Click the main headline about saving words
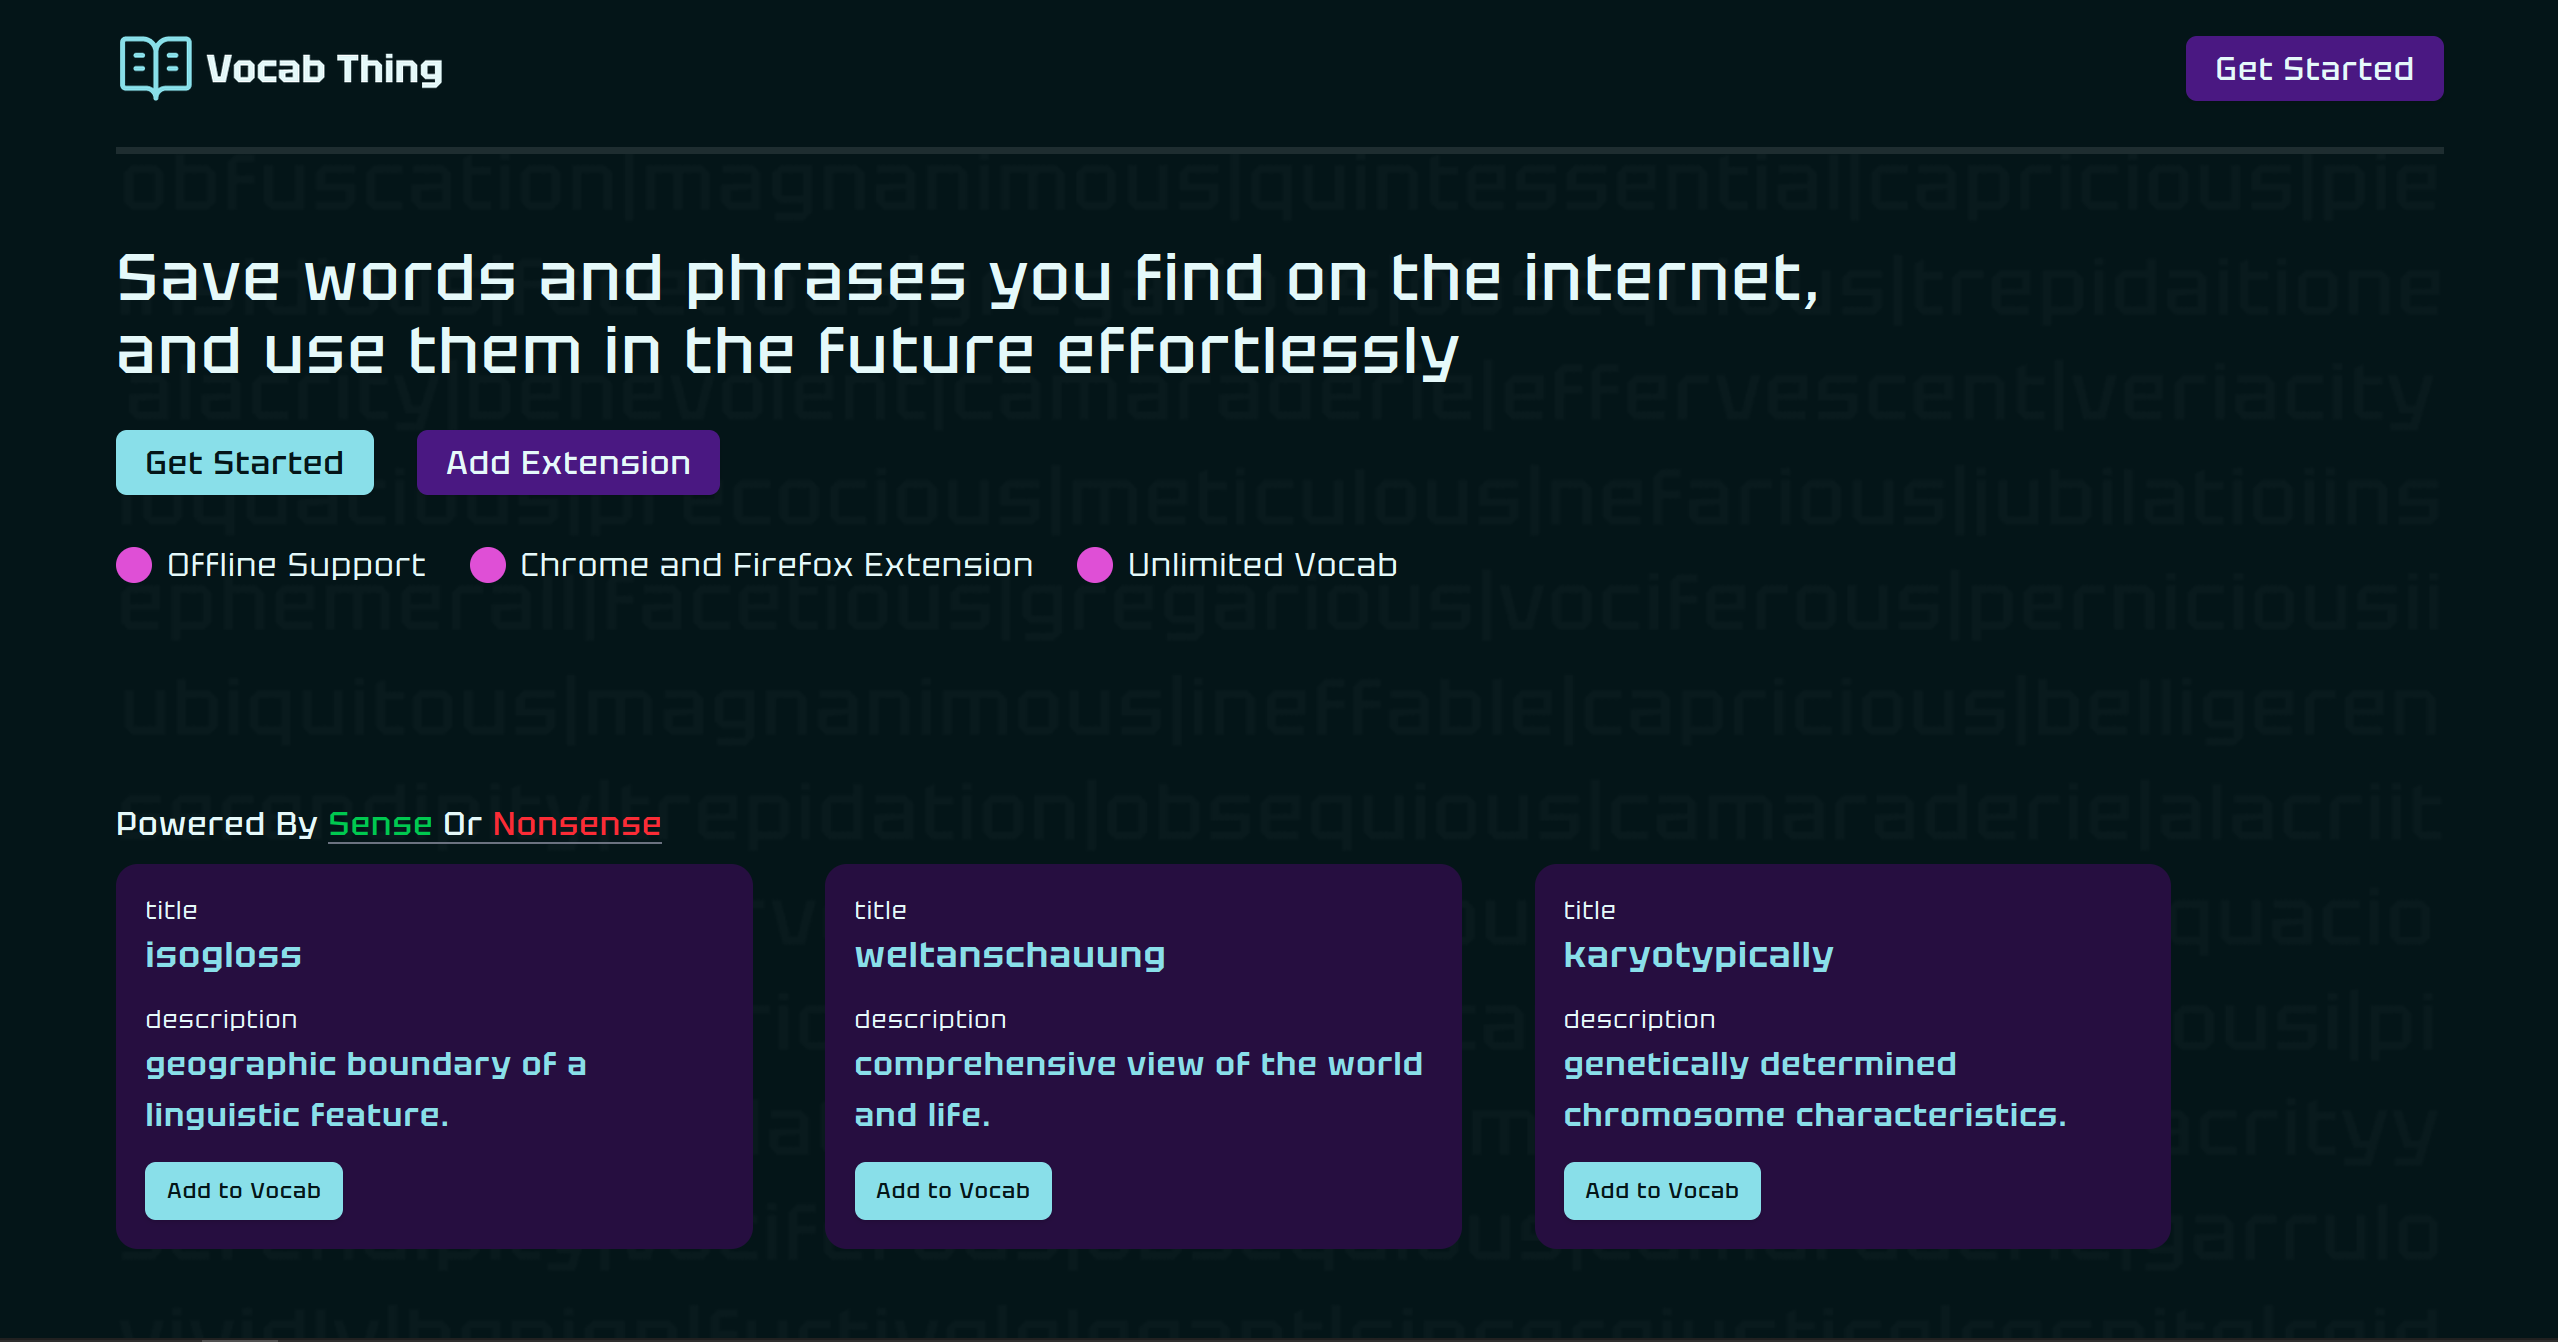The width and height of the screenshot is (2558, 1342). pos(967,314)
